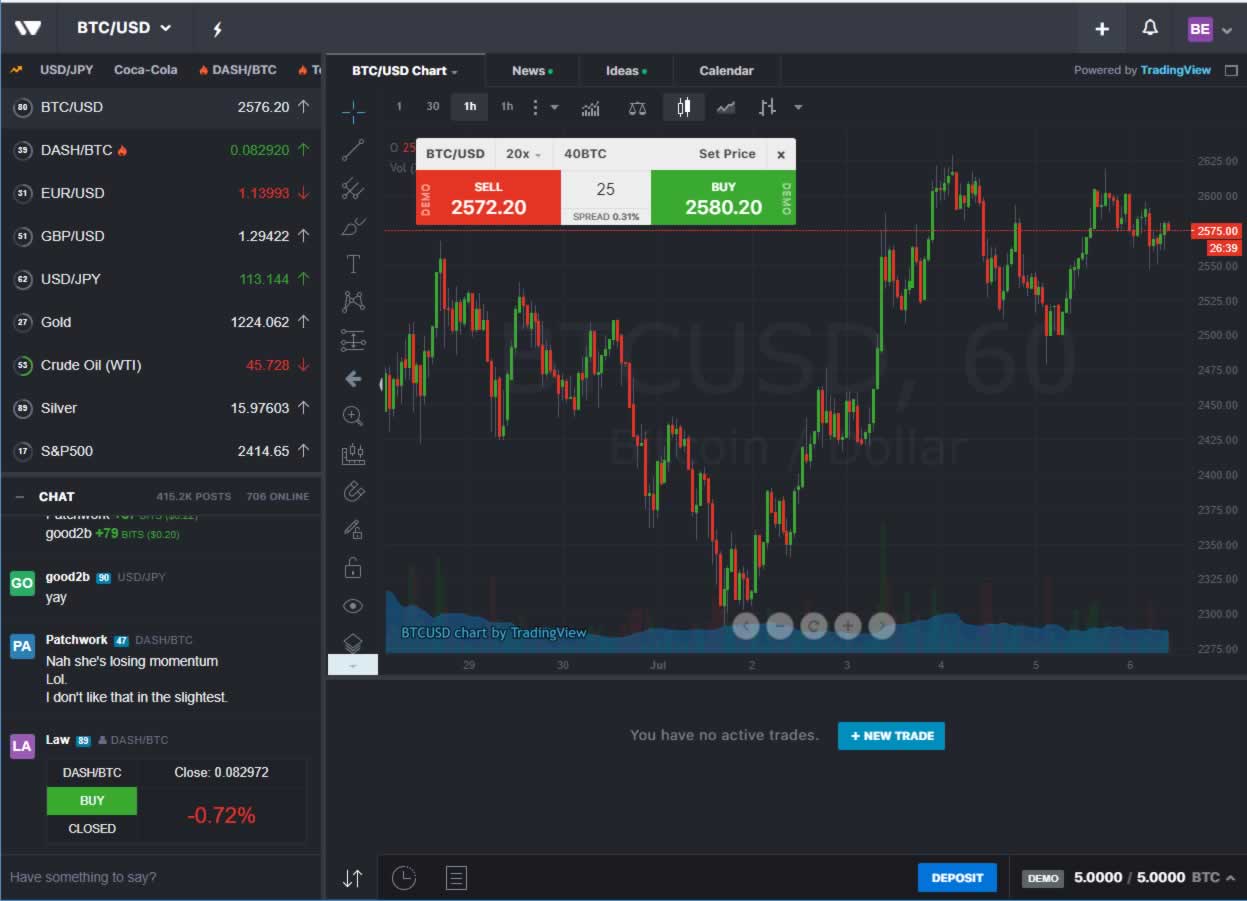1247x901 pixels.
Task: Select the pitchfork drawing tool
Action: [353, 188]
